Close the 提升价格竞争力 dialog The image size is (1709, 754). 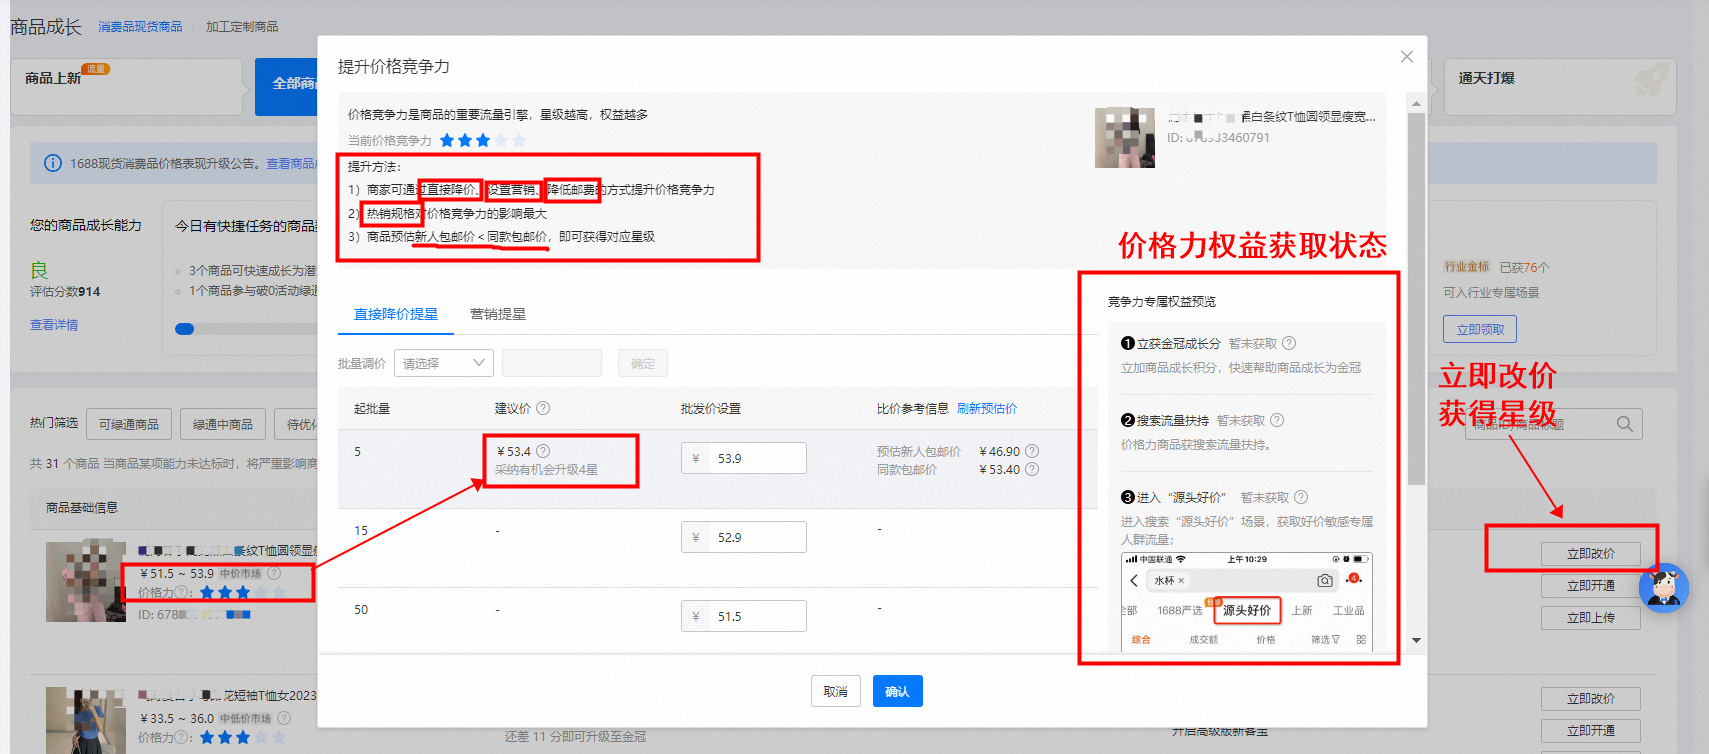[1406, 57]
